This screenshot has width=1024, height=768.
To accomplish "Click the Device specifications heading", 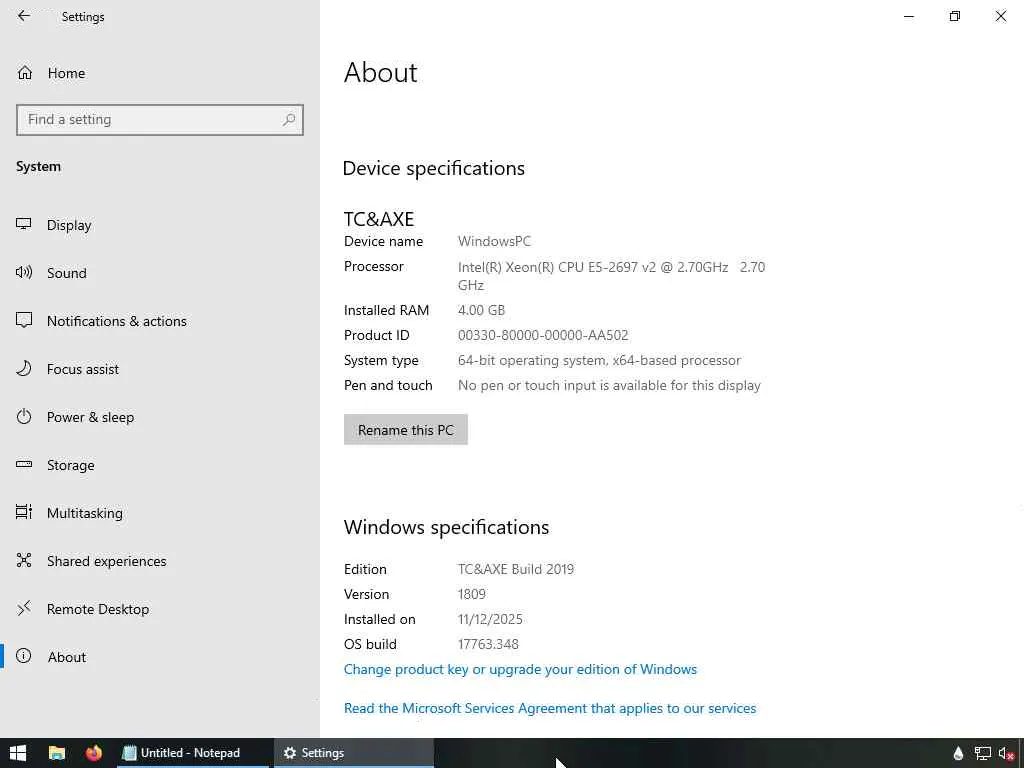I will tap(434, 168).
